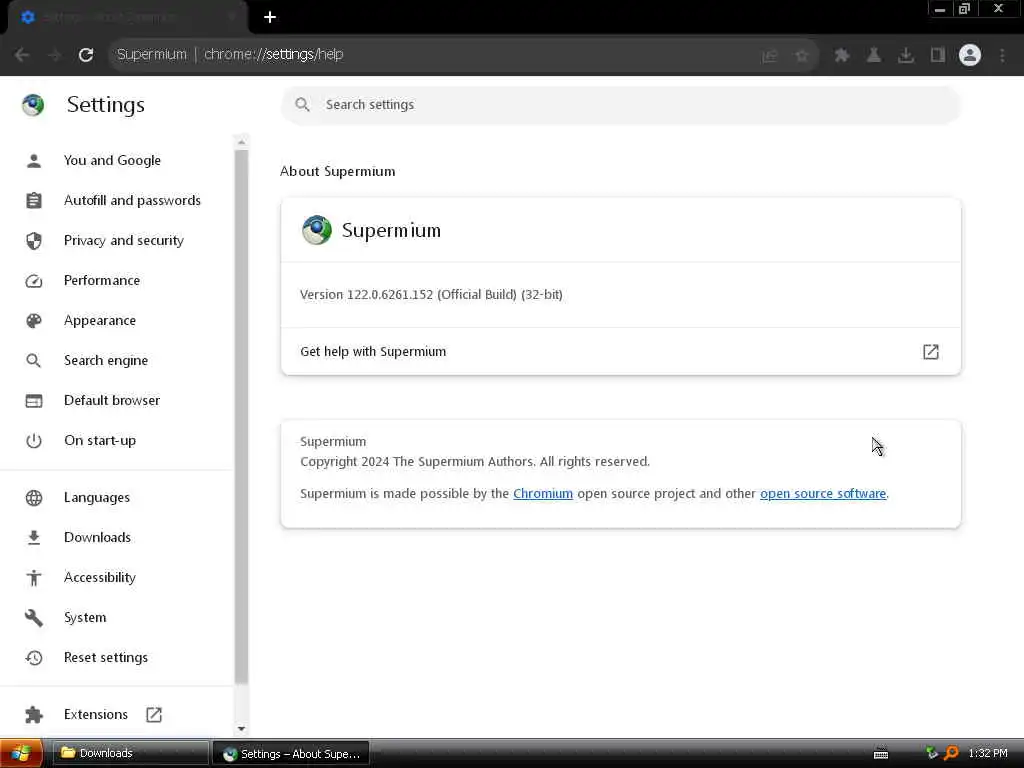
Task: Open Autofill and passwords section
Action: (x=133, y=200)
